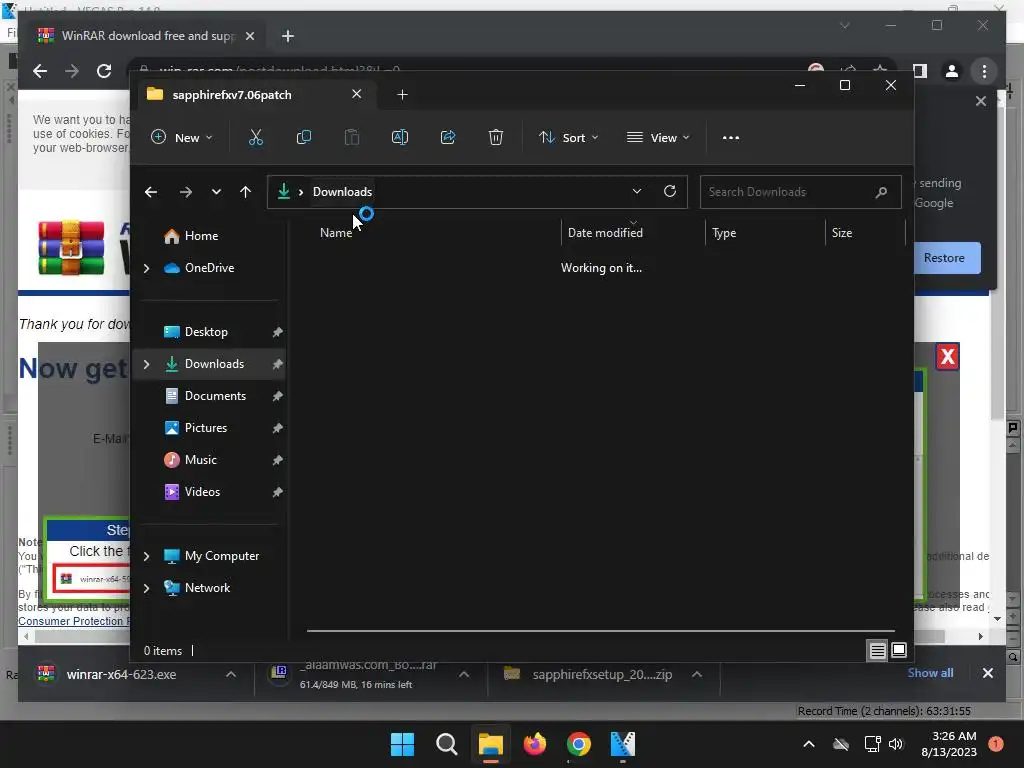Click the Consumer Protection link on WinRAR page
The width and height of the screenshot is (1024, 768).
coord(74,621)
